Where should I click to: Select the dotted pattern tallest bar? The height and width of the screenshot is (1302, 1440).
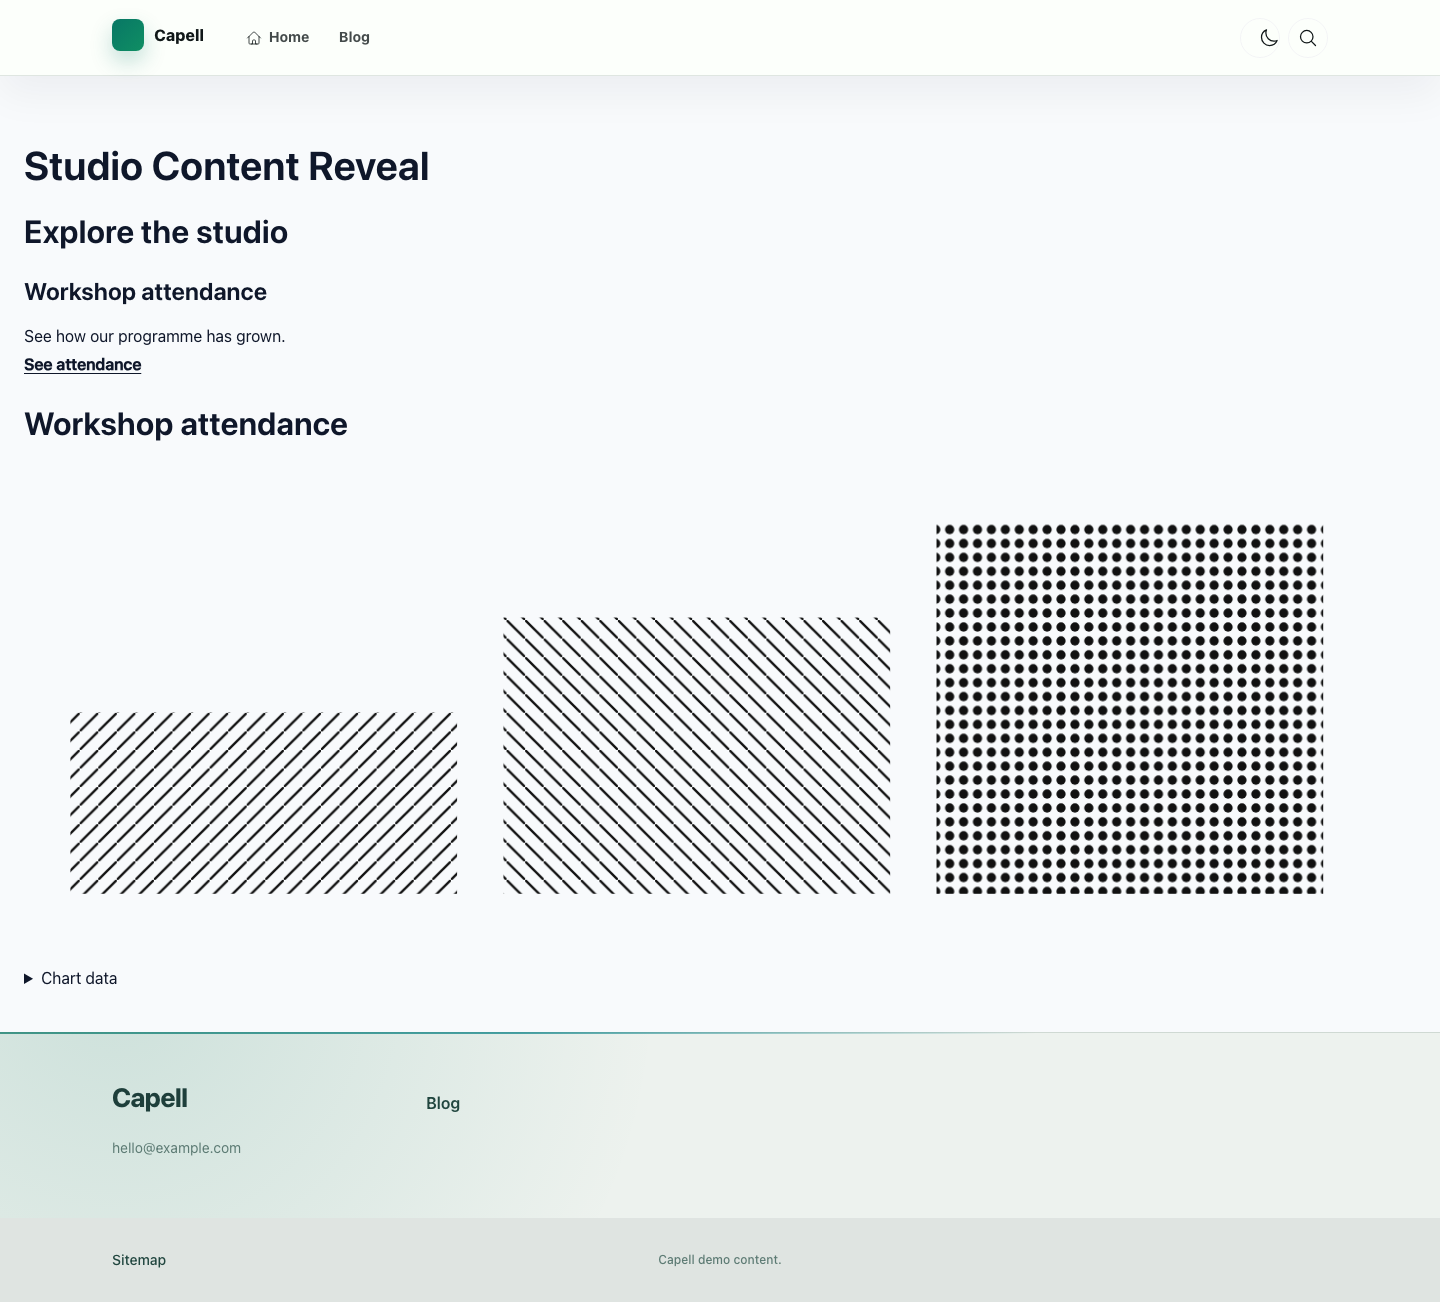pos(1129,708)
